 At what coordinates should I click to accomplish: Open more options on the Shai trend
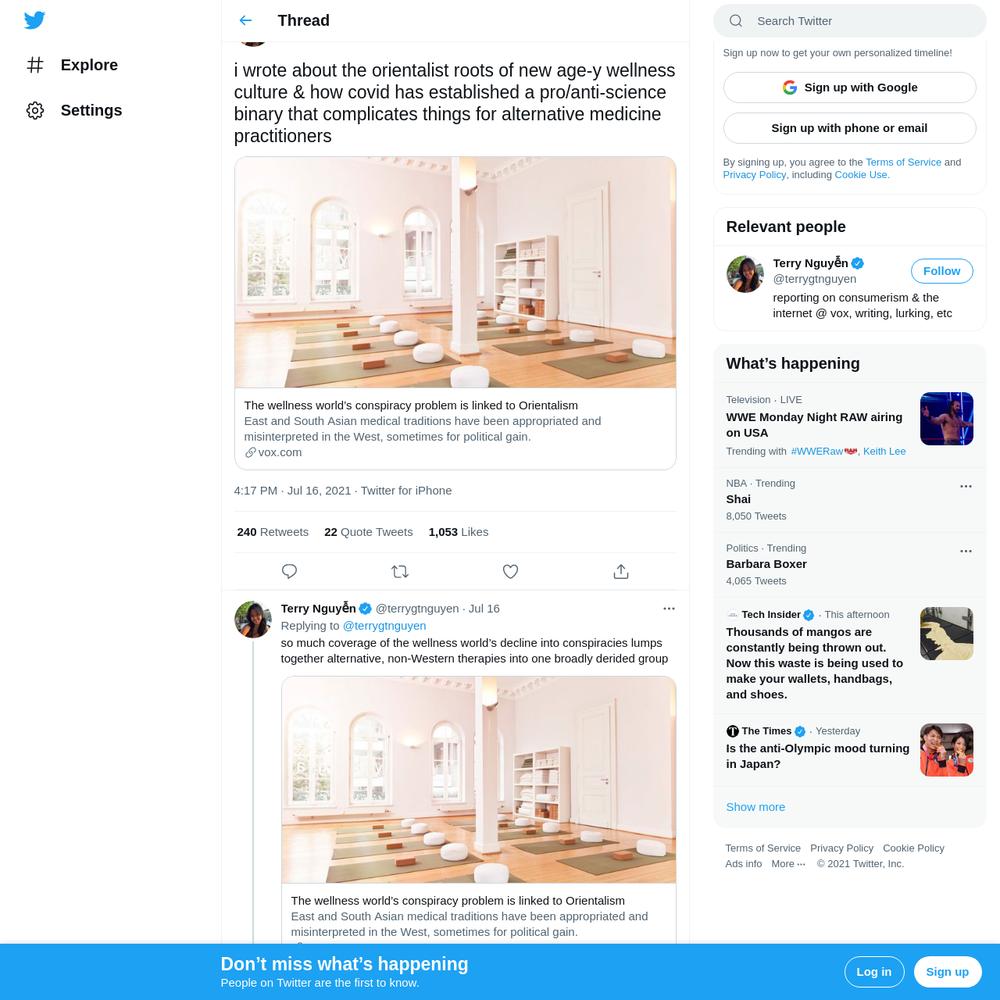pyautogui.click(x=966, y=486)
